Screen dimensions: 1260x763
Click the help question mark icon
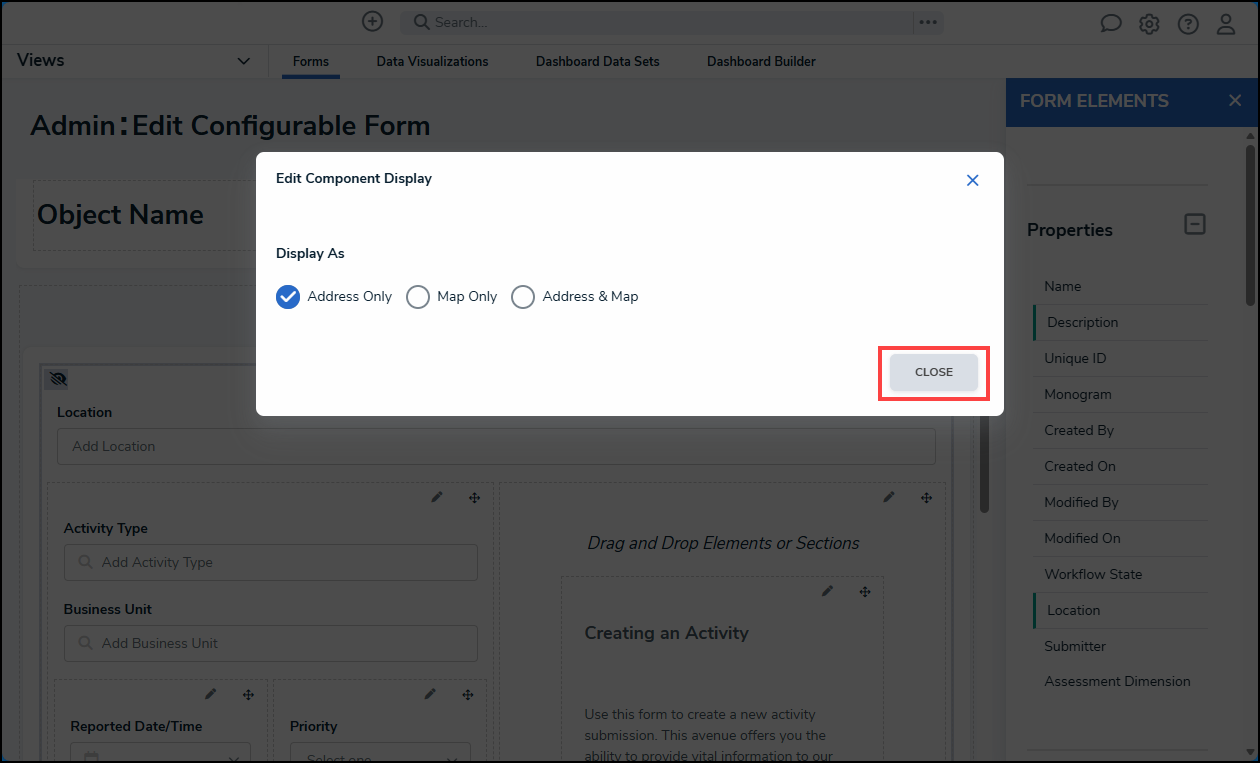pos(1188,24)
